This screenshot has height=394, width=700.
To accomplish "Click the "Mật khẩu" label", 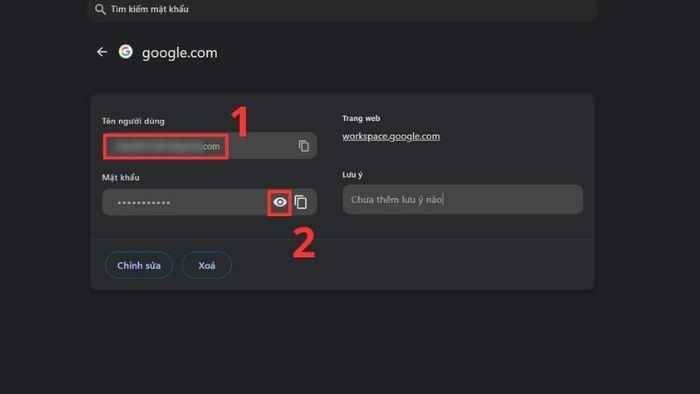I will pos(121,178).
